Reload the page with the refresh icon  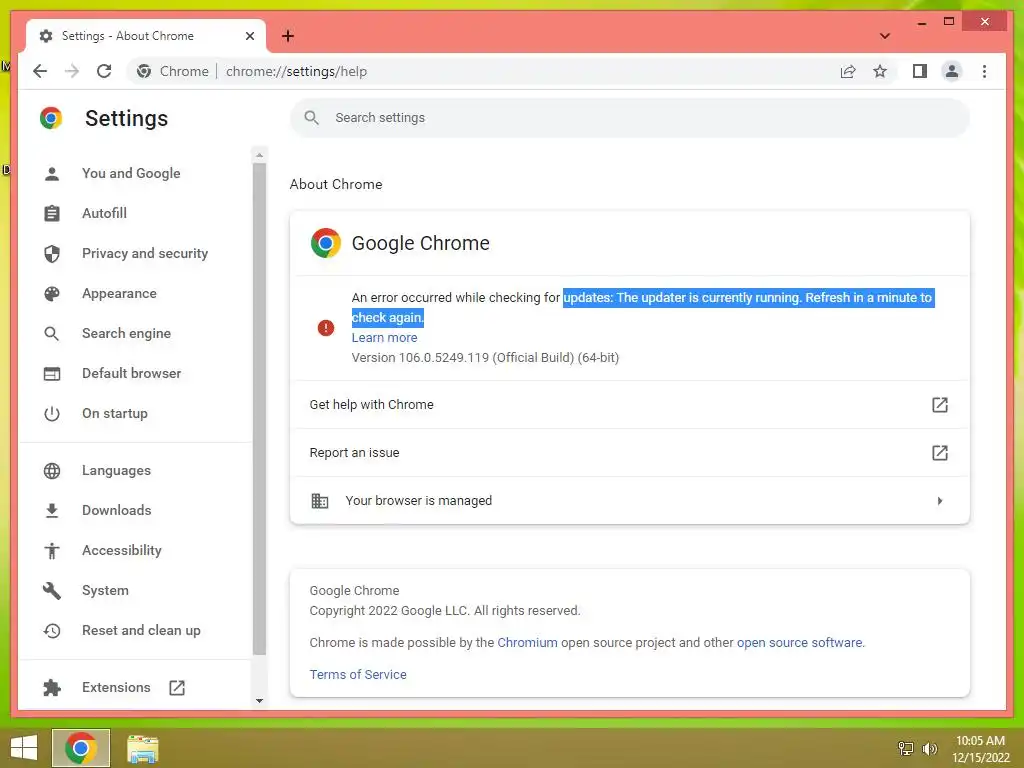(x=104, y=71)
